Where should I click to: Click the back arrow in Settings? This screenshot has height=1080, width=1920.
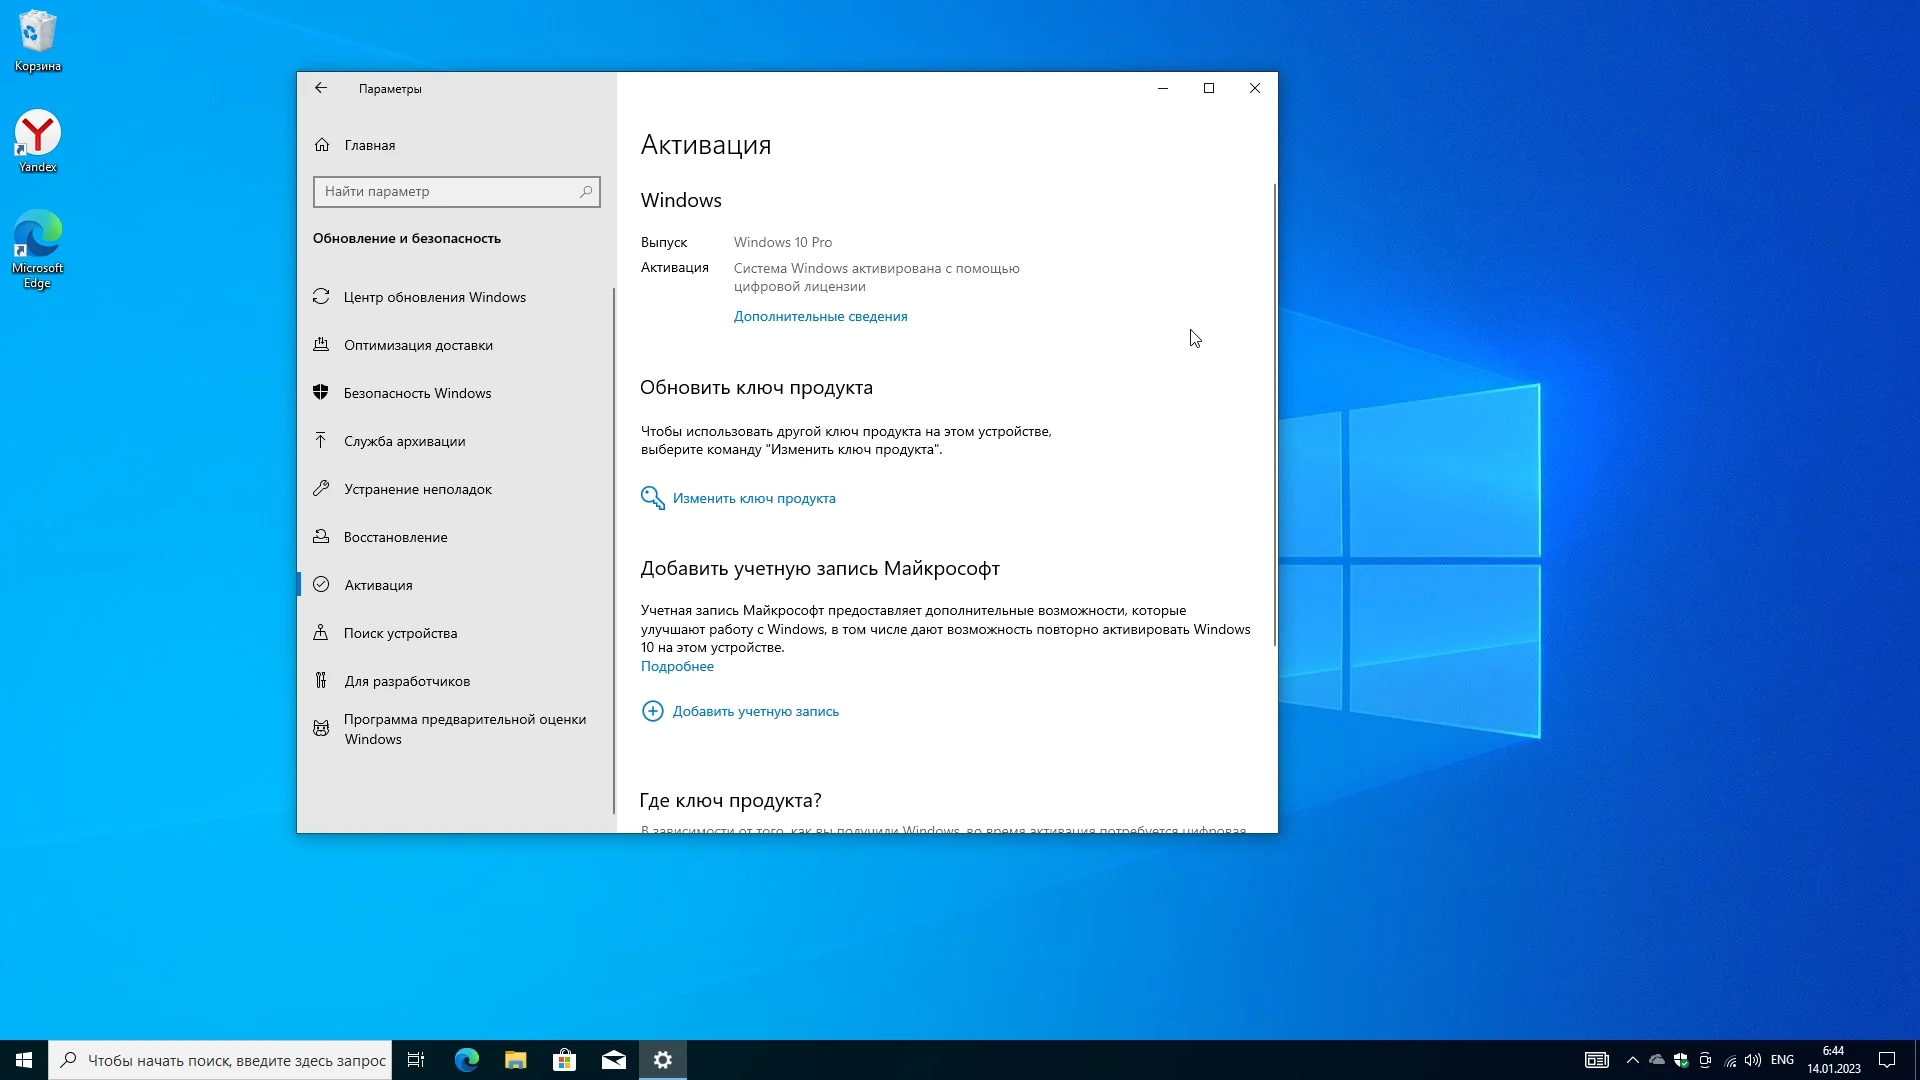321,88
